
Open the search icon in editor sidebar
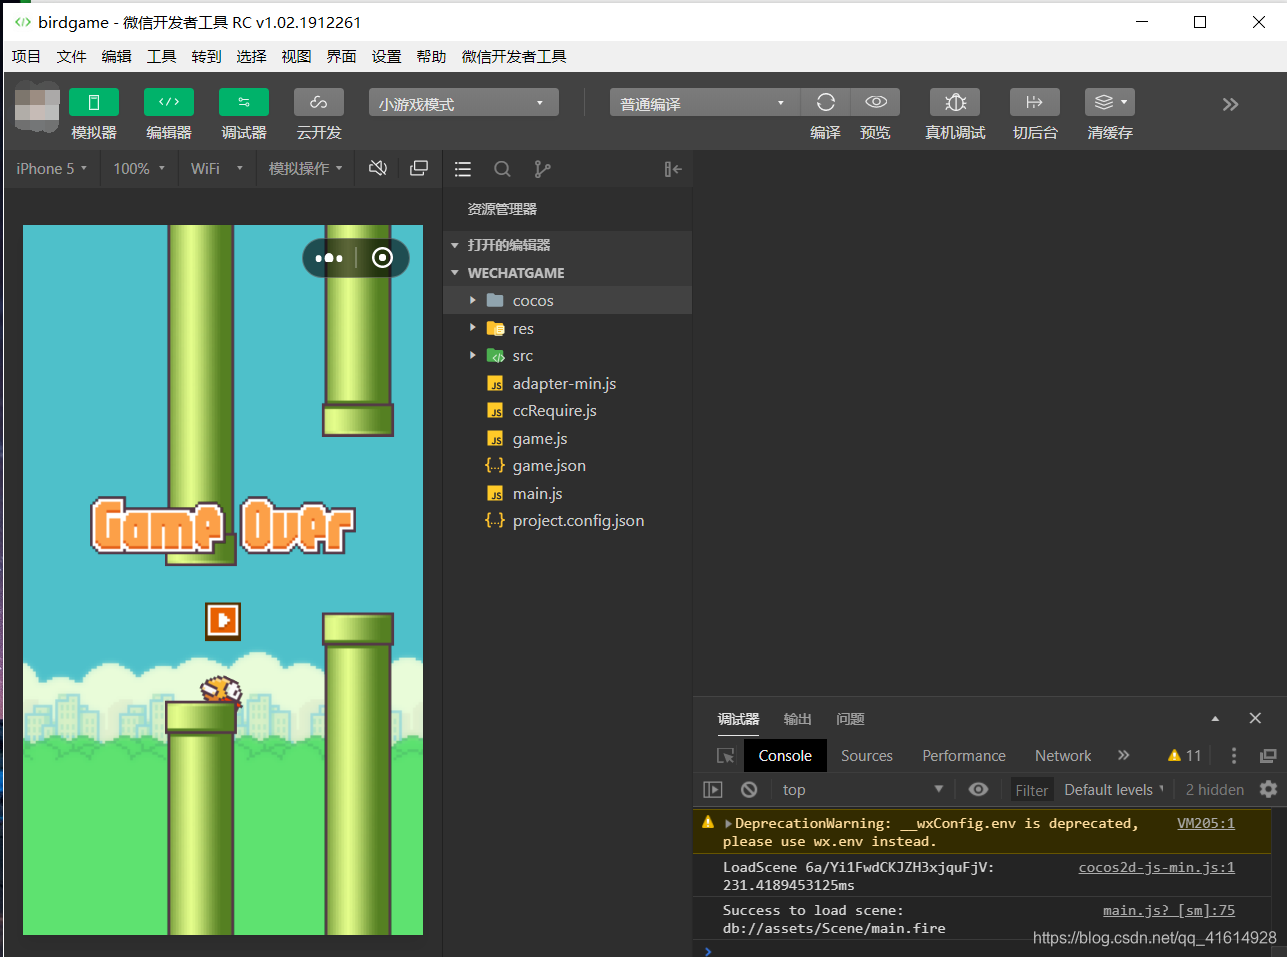(503, 169)
